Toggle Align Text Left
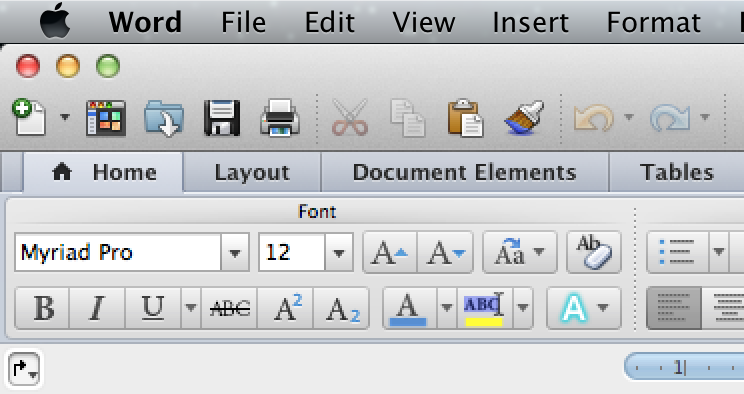This screenshot has height=394, width=744. tap(674, 308)
